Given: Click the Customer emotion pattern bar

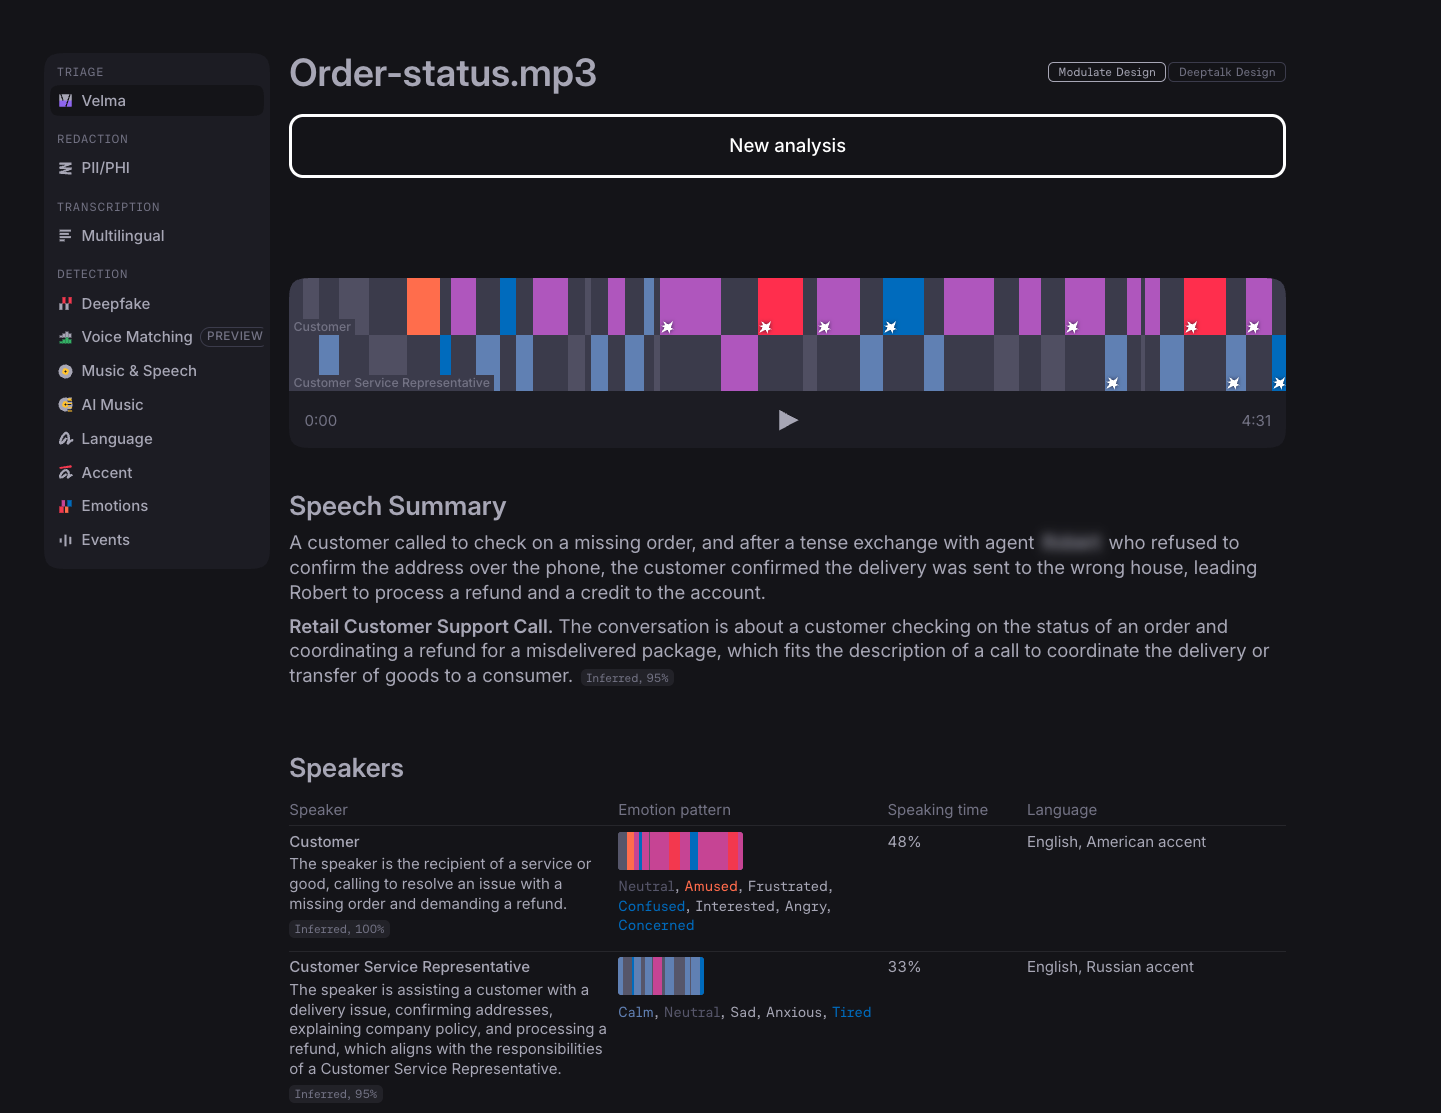Looking at the screenshot, I should pos(680,851).
